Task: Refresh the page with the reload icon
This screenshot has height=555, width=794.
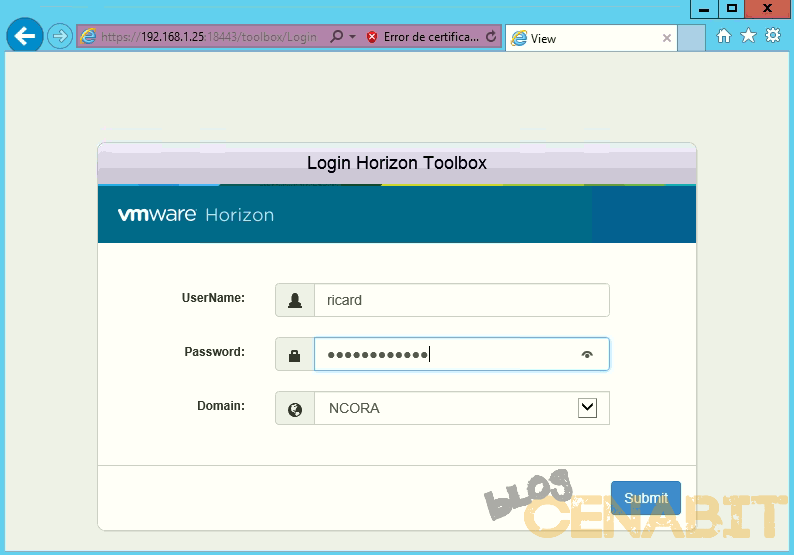Action: [x=491, y=36]
